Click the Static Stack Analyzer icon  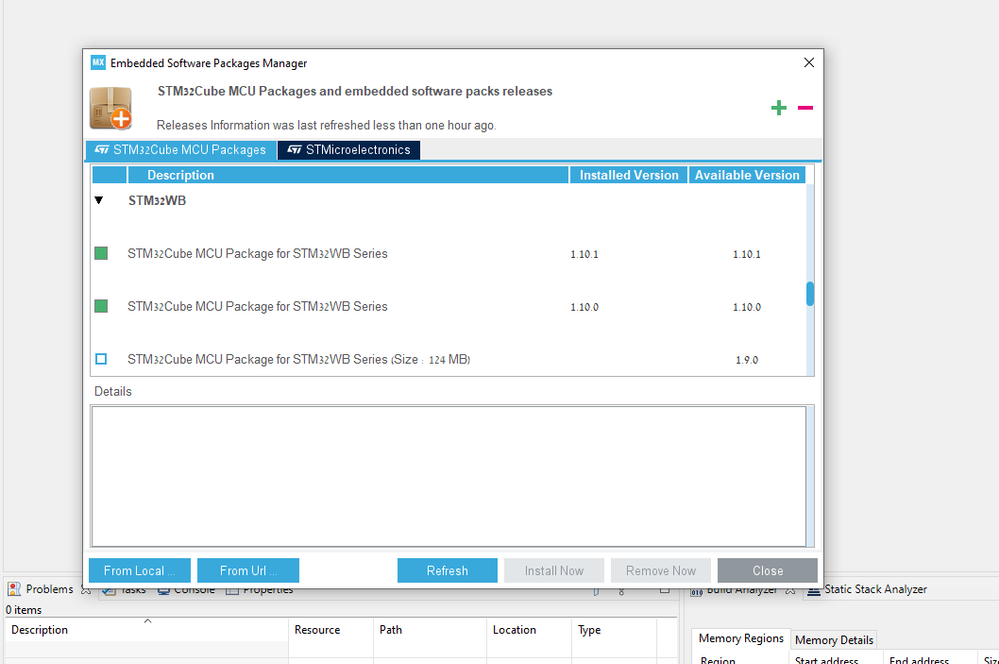coord(814,590)
